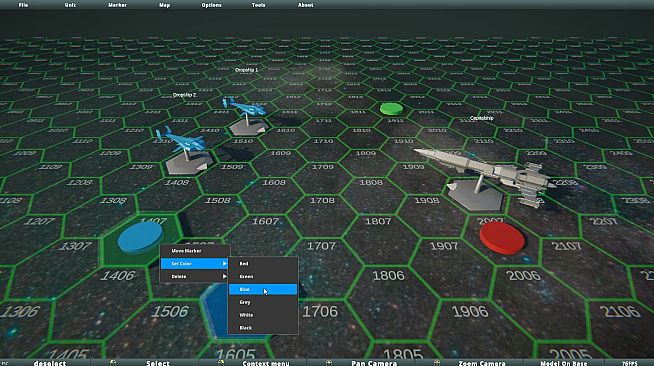Click hex 1708 on the map
This screenshot has height=366, width=654.
tap(322, 201)
